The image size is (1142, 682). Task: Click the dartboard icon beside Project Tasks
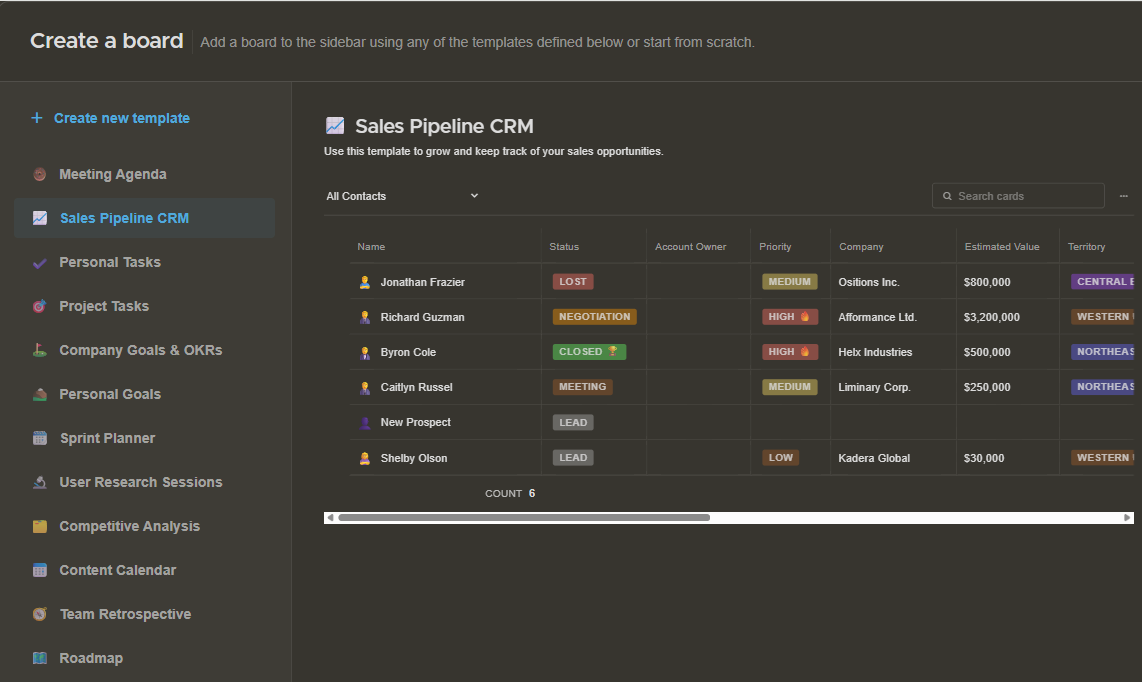pos(39,306)
